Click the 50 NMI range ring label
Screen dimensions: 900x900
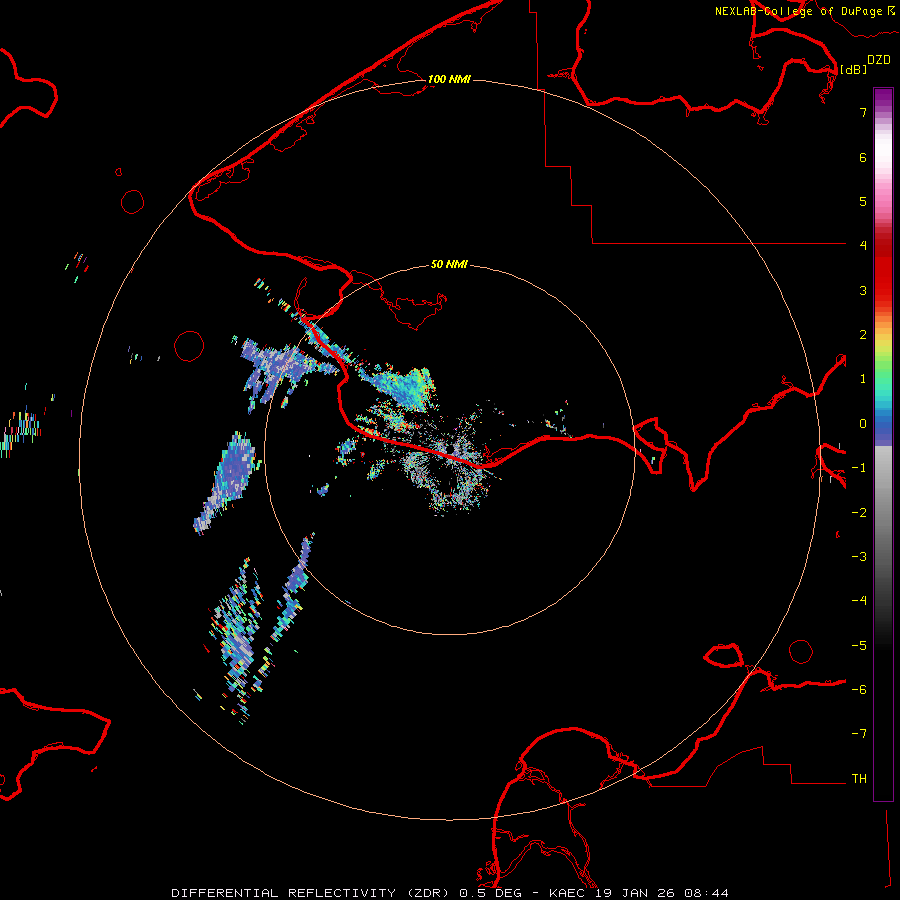(449, 264)
